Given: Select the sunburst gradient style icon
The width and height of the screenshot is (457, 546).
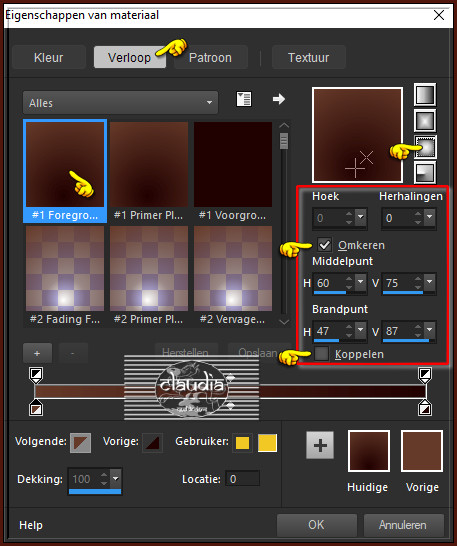Looking at the screenshot, I should pos(425,147).
